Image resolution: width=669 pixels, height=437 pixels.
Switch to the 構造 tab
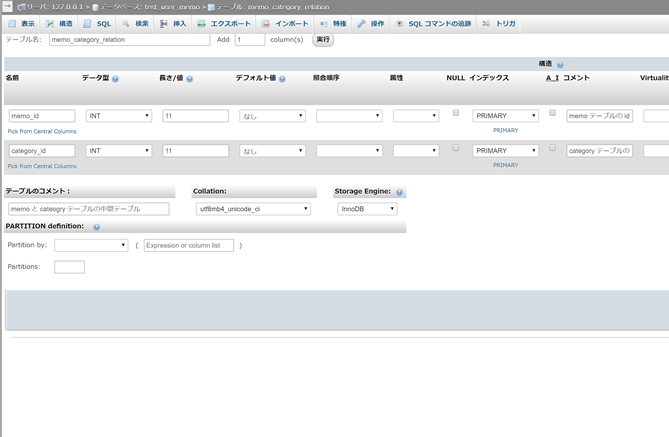(59, 24)
